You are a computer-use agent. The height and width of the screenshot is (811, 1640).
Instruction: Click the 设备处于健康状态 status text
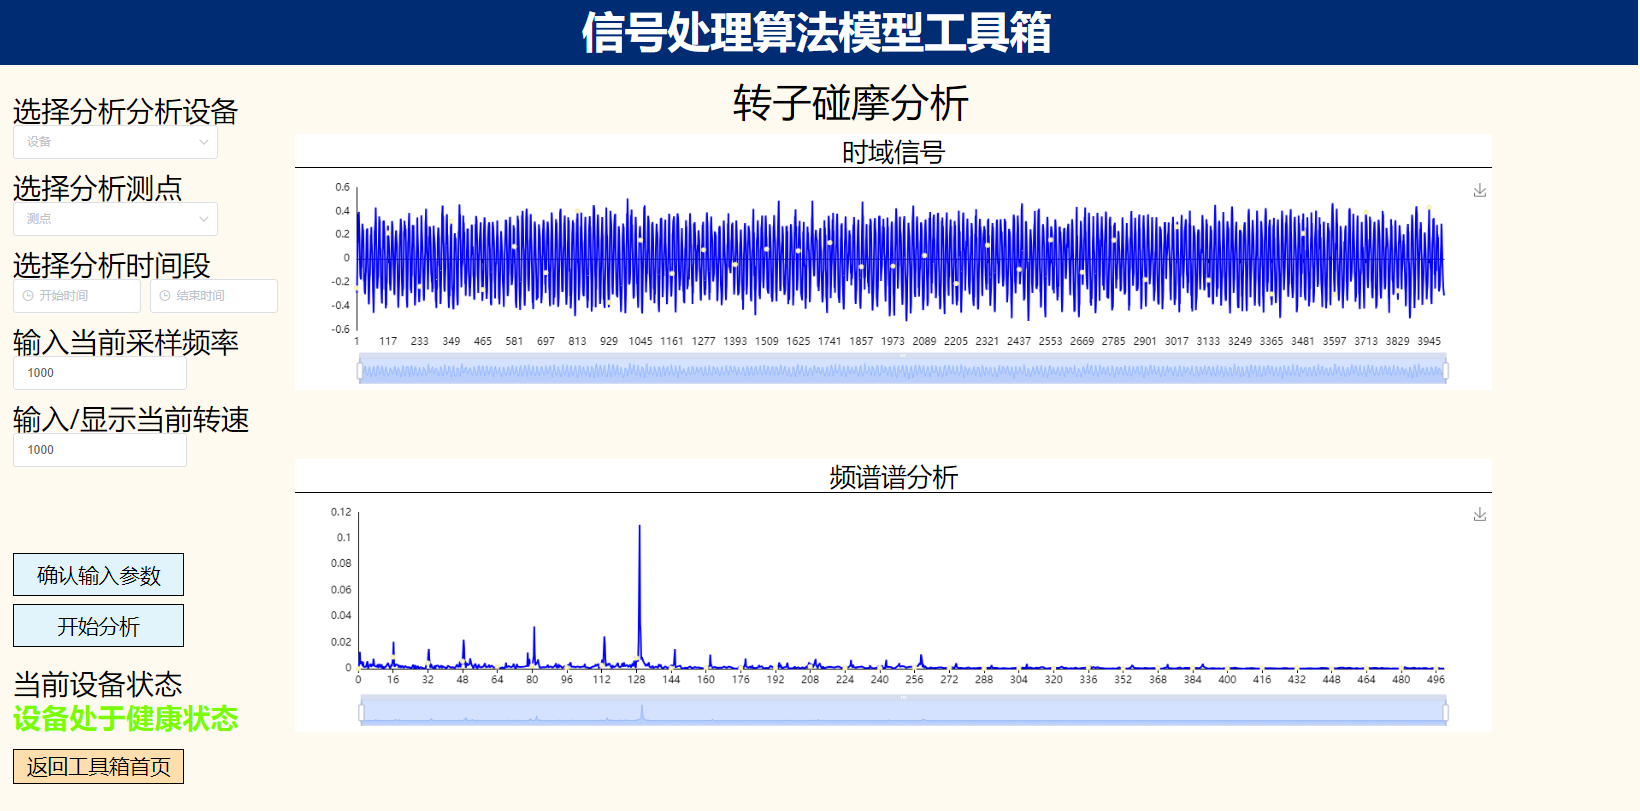pos(126,719)
